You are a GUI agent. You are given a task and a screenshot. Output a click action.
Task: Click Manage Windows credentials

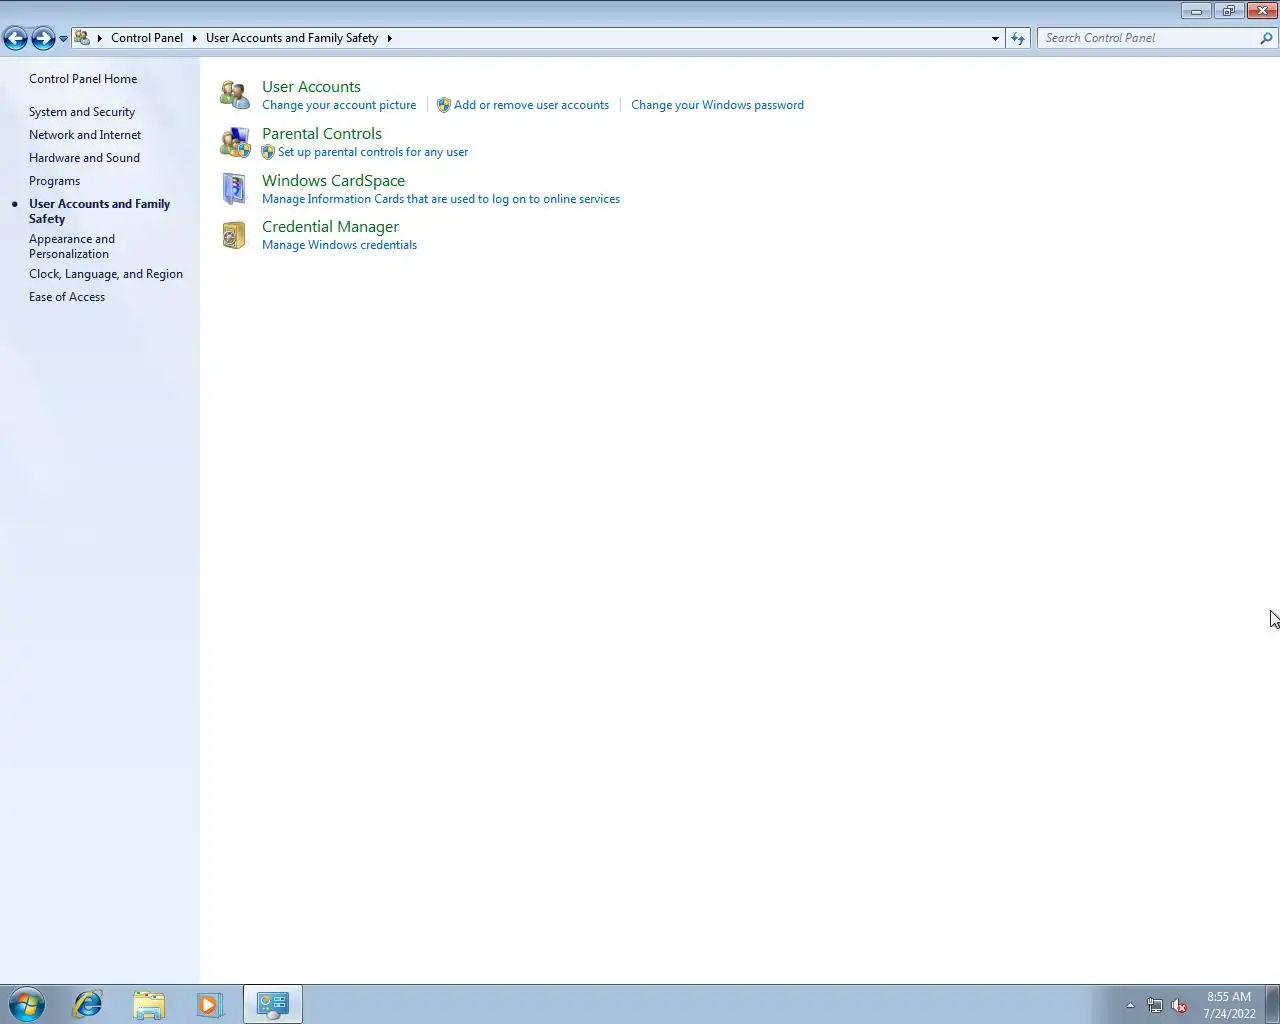pyautogui.click(x=339, y=245)
